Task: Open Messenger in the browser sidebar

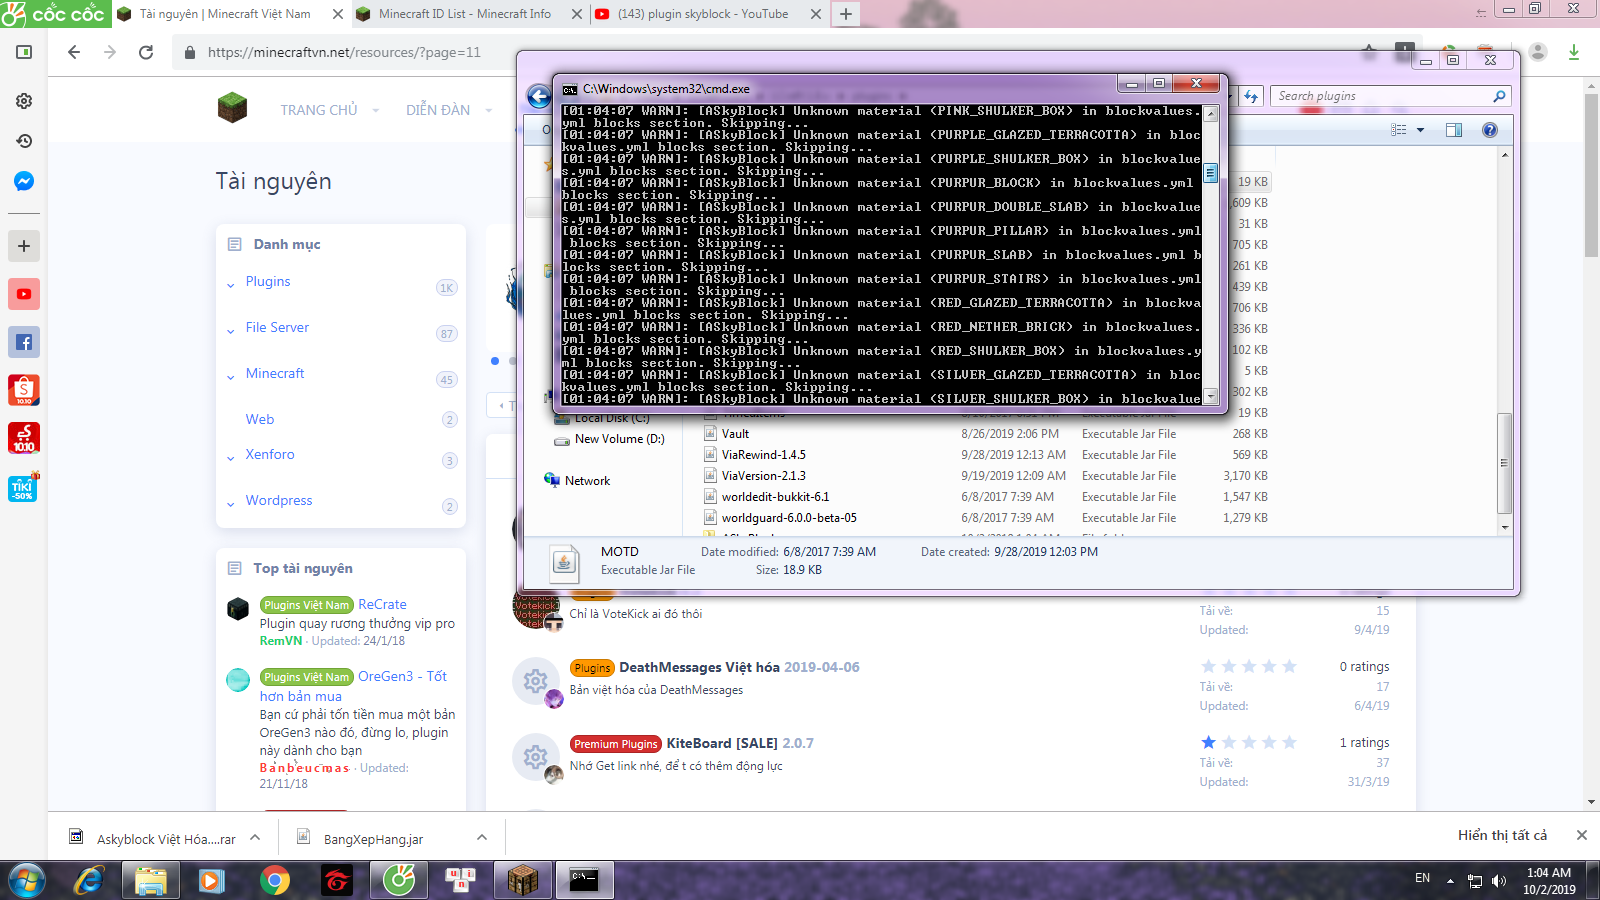Action: 24,181
